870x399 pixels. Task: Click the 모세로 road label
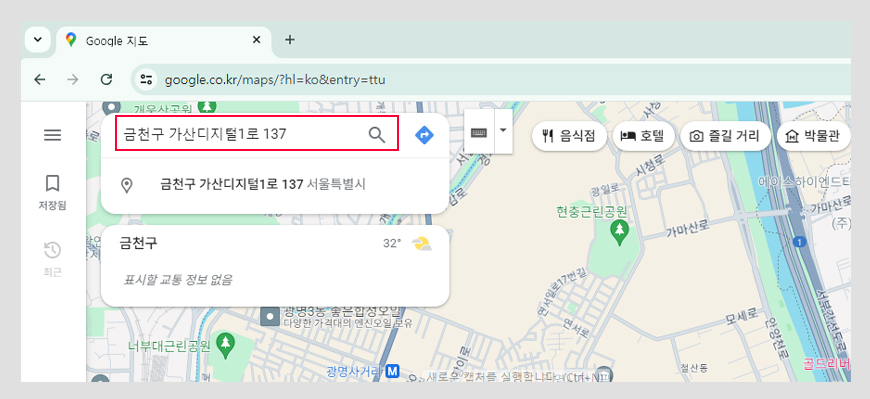point(741,317)
